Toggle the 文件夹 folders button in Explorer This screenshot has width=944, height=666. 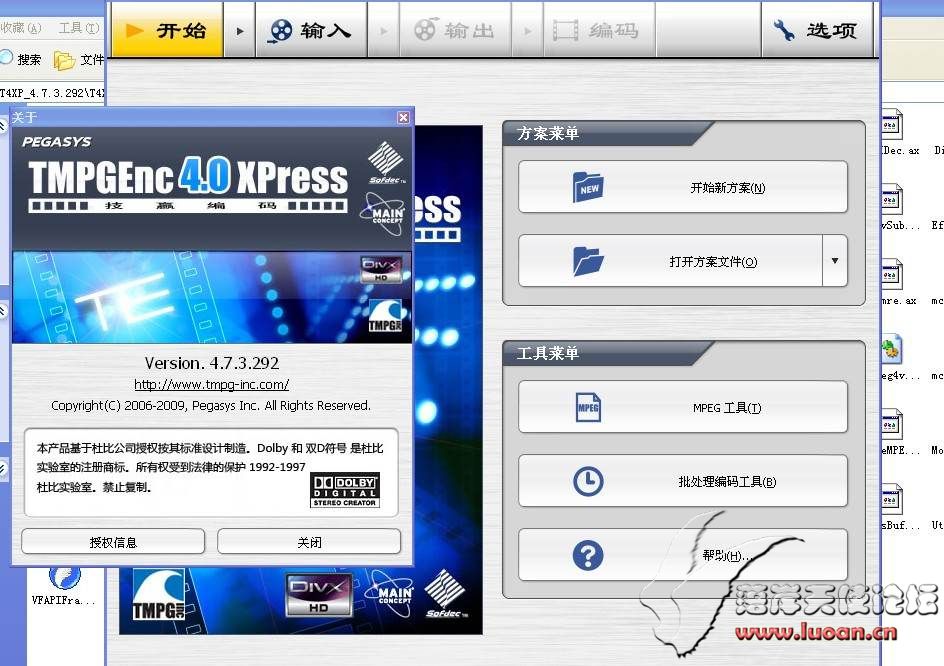pos(78,60)
